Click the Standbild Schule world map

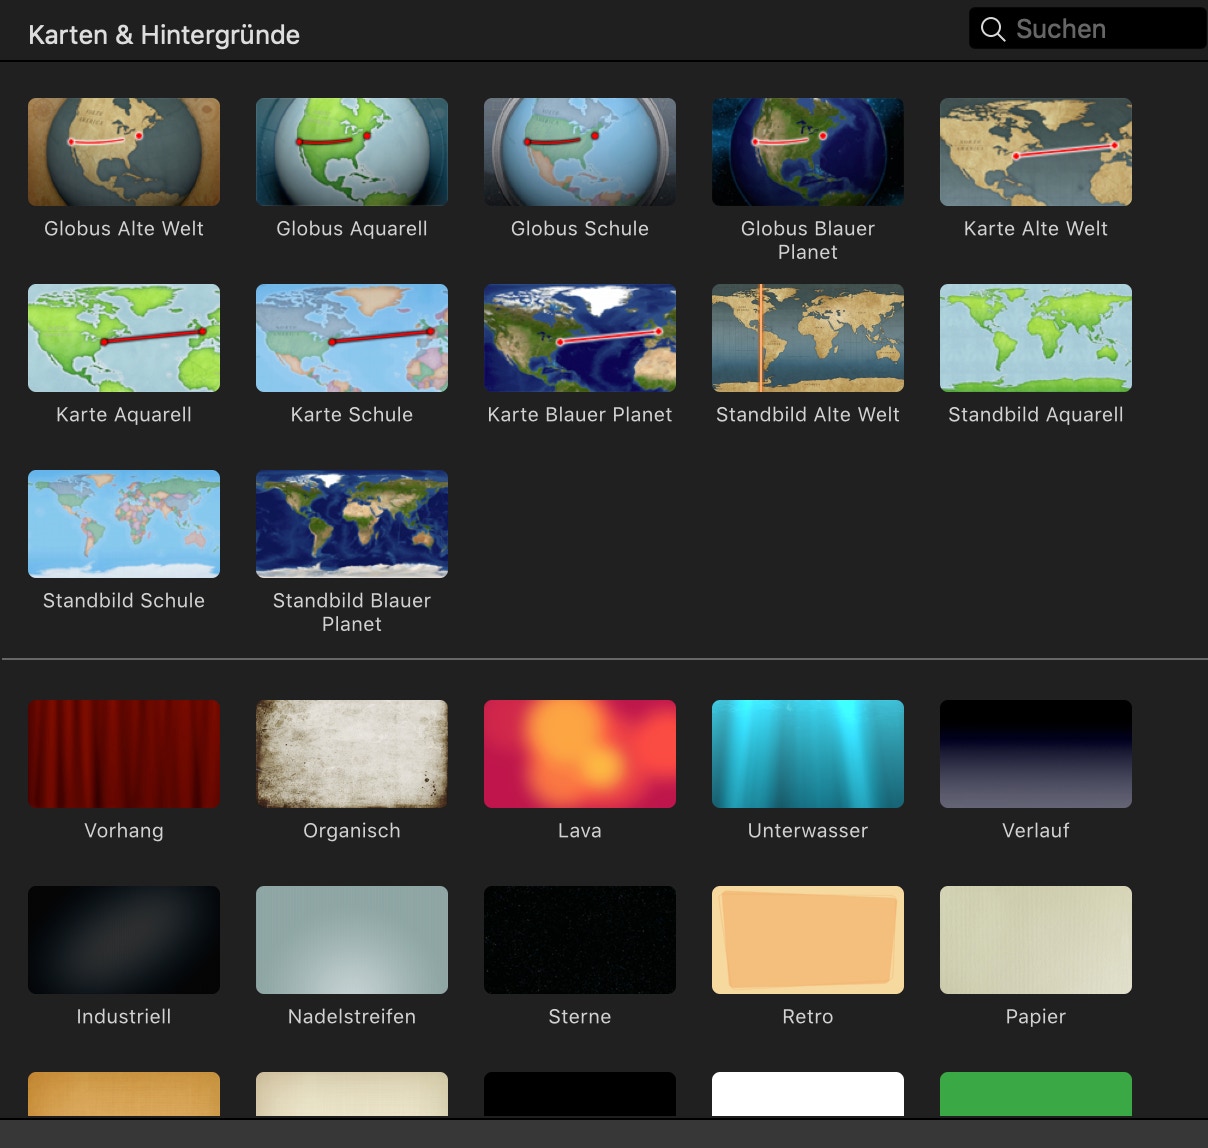pos(124,524)
